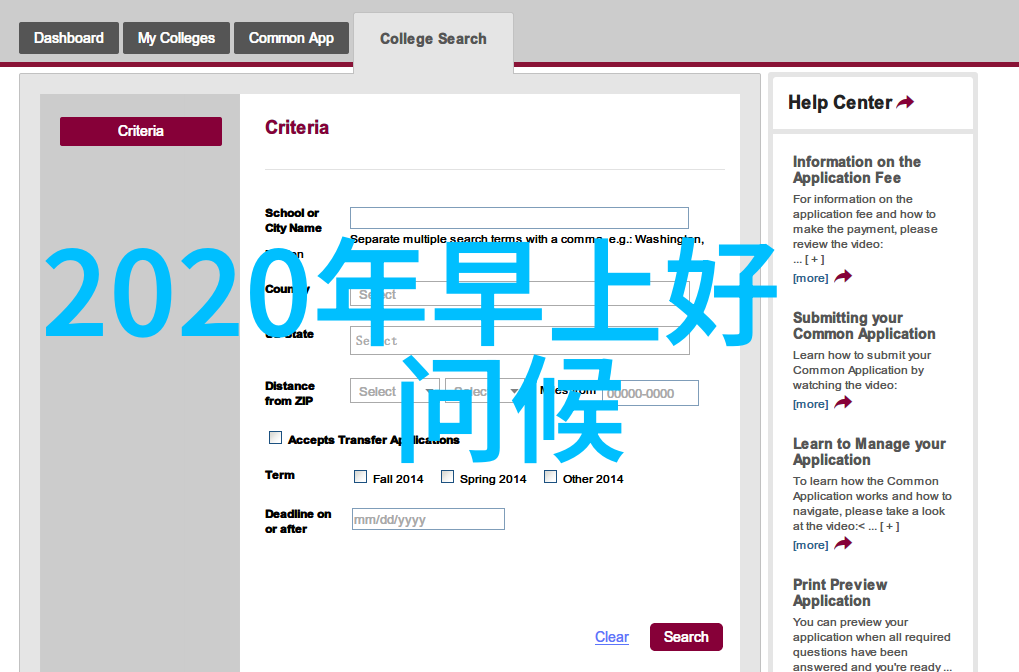1019x672 pixels.
Task: Focus the School or City Name field
Action: coord(519,218)
